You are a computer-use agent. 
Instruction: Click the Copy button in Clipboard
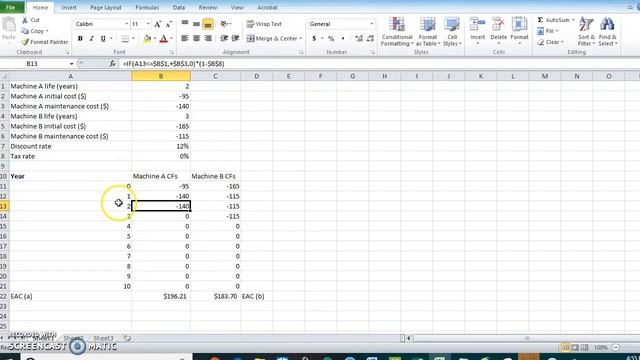coord(34,31)
